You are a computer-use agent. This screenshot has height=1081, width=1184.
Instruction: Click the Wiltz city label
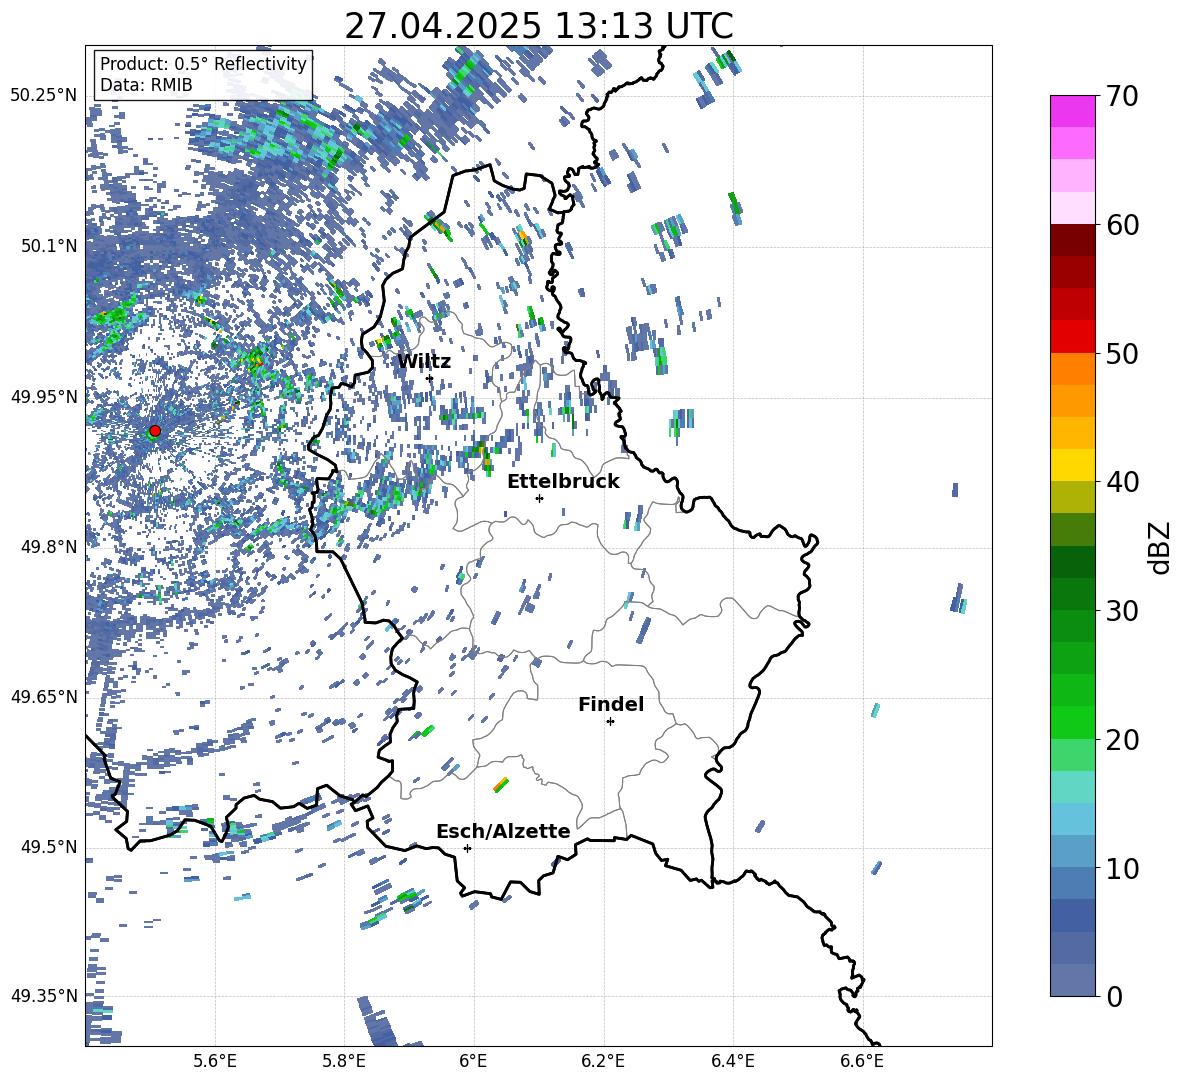coord(424,362)
